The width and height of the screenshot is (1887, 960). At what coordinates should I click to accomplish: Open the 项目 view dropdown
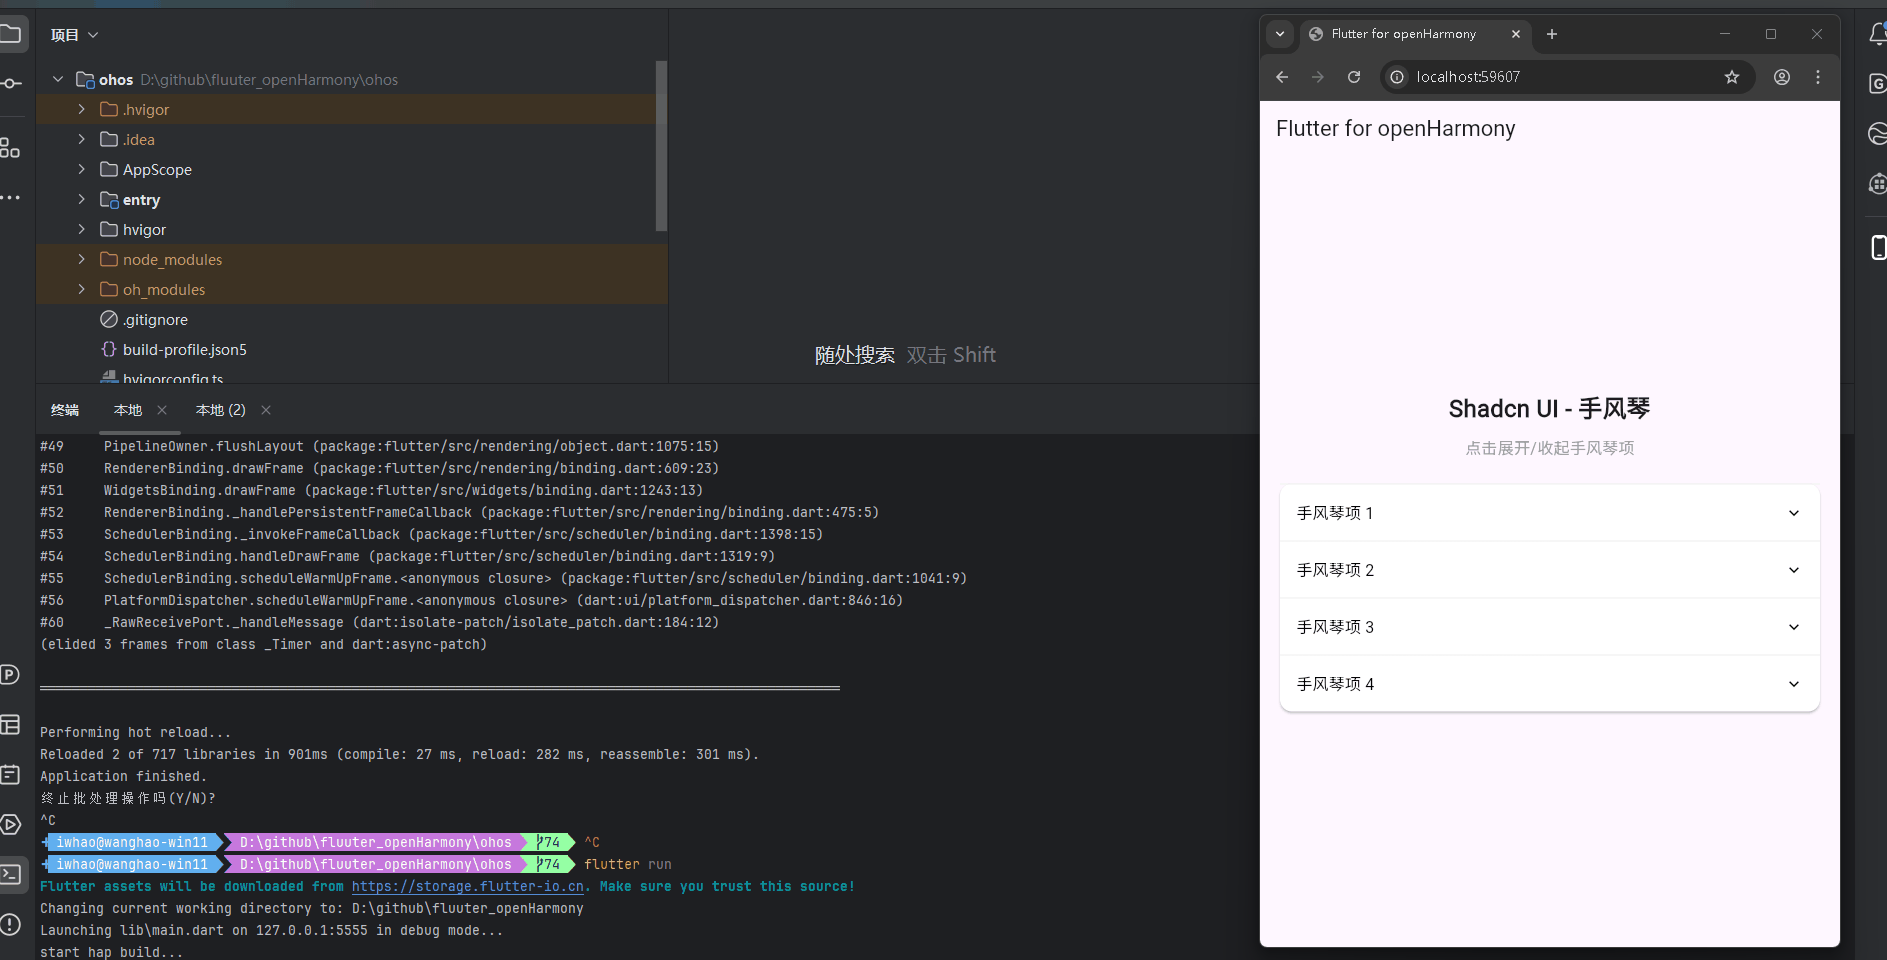tap(75, 35)
